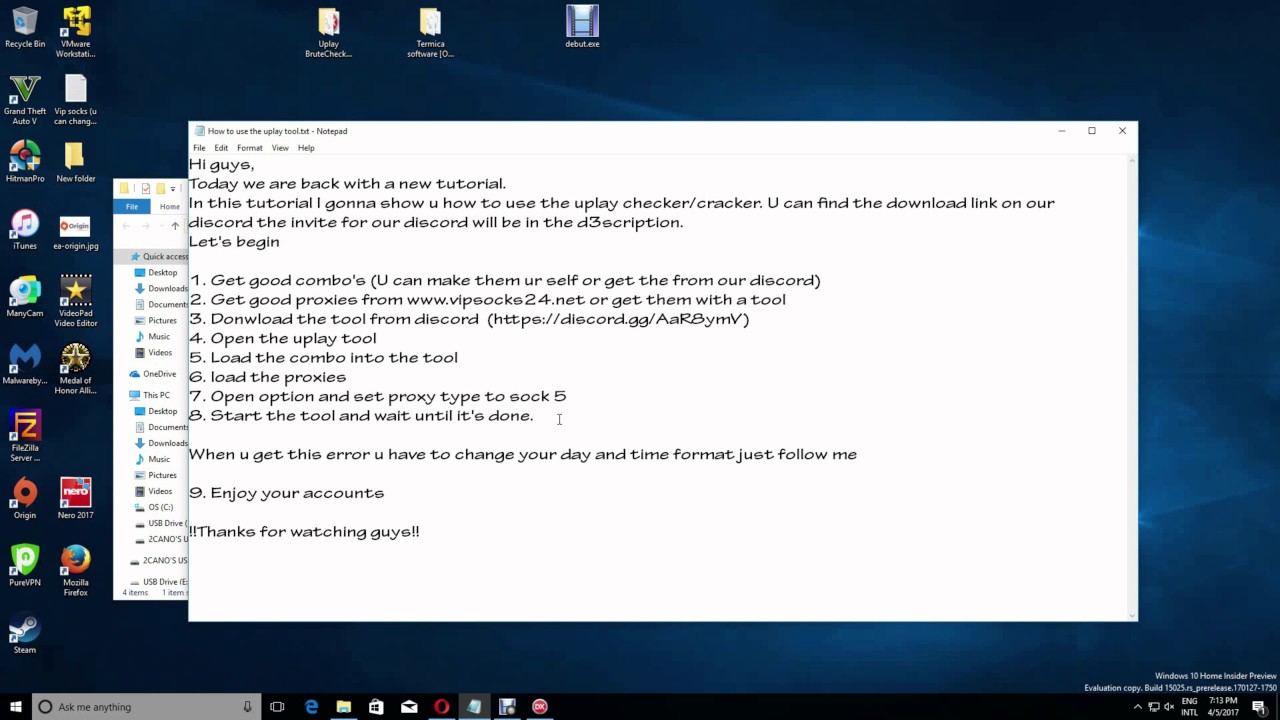The width and height of the screenshot is (1280, 720).
Task: Click the Ask me anything search box
Action: (146, 707)
